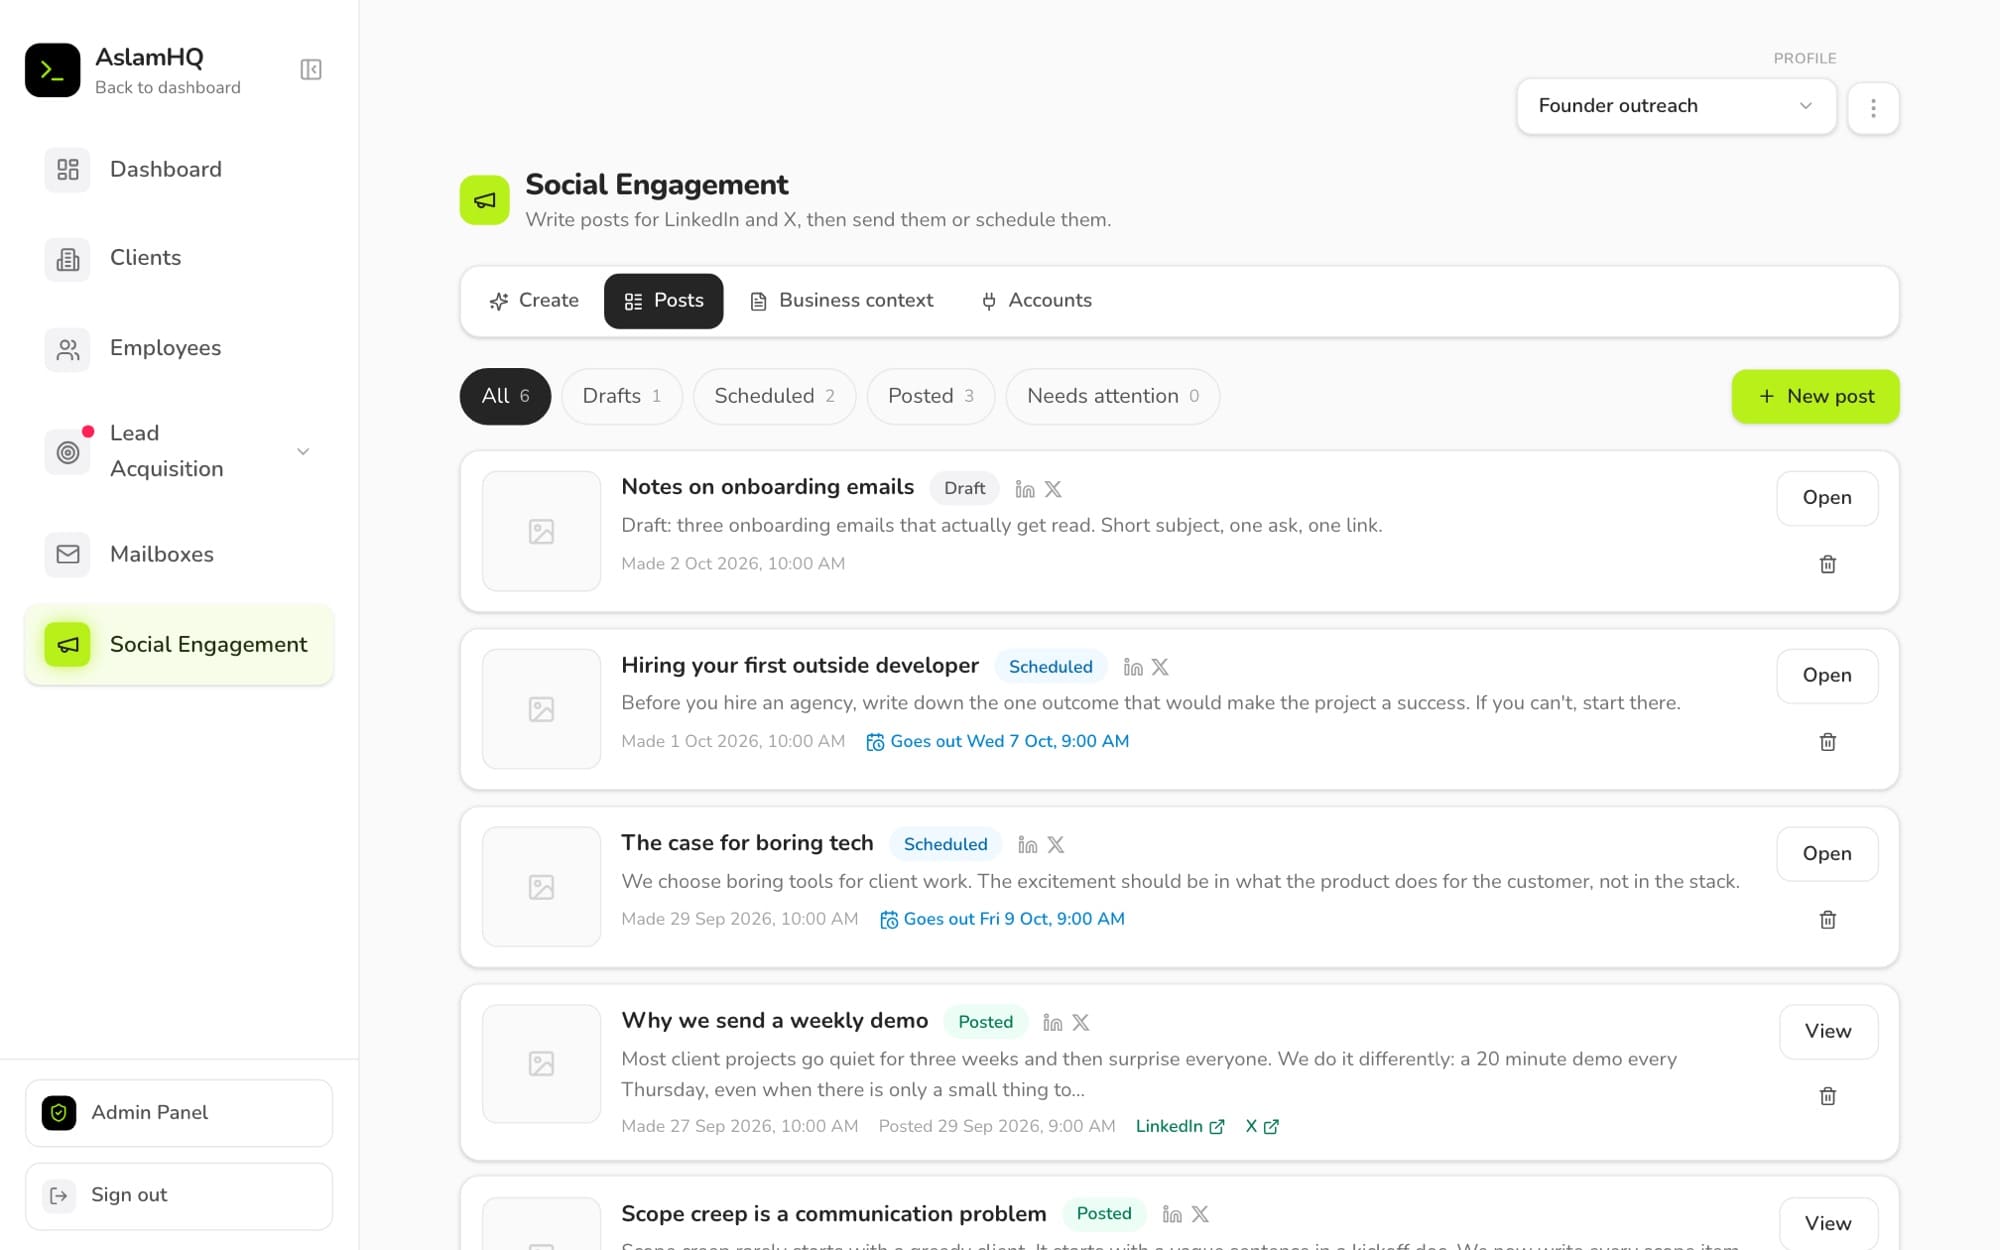The height and width of the screenshot is (1250, 2000).
Task: Click thumbnail of The case for boring tech
Action: pyautogui.click(x=541, y=888)
